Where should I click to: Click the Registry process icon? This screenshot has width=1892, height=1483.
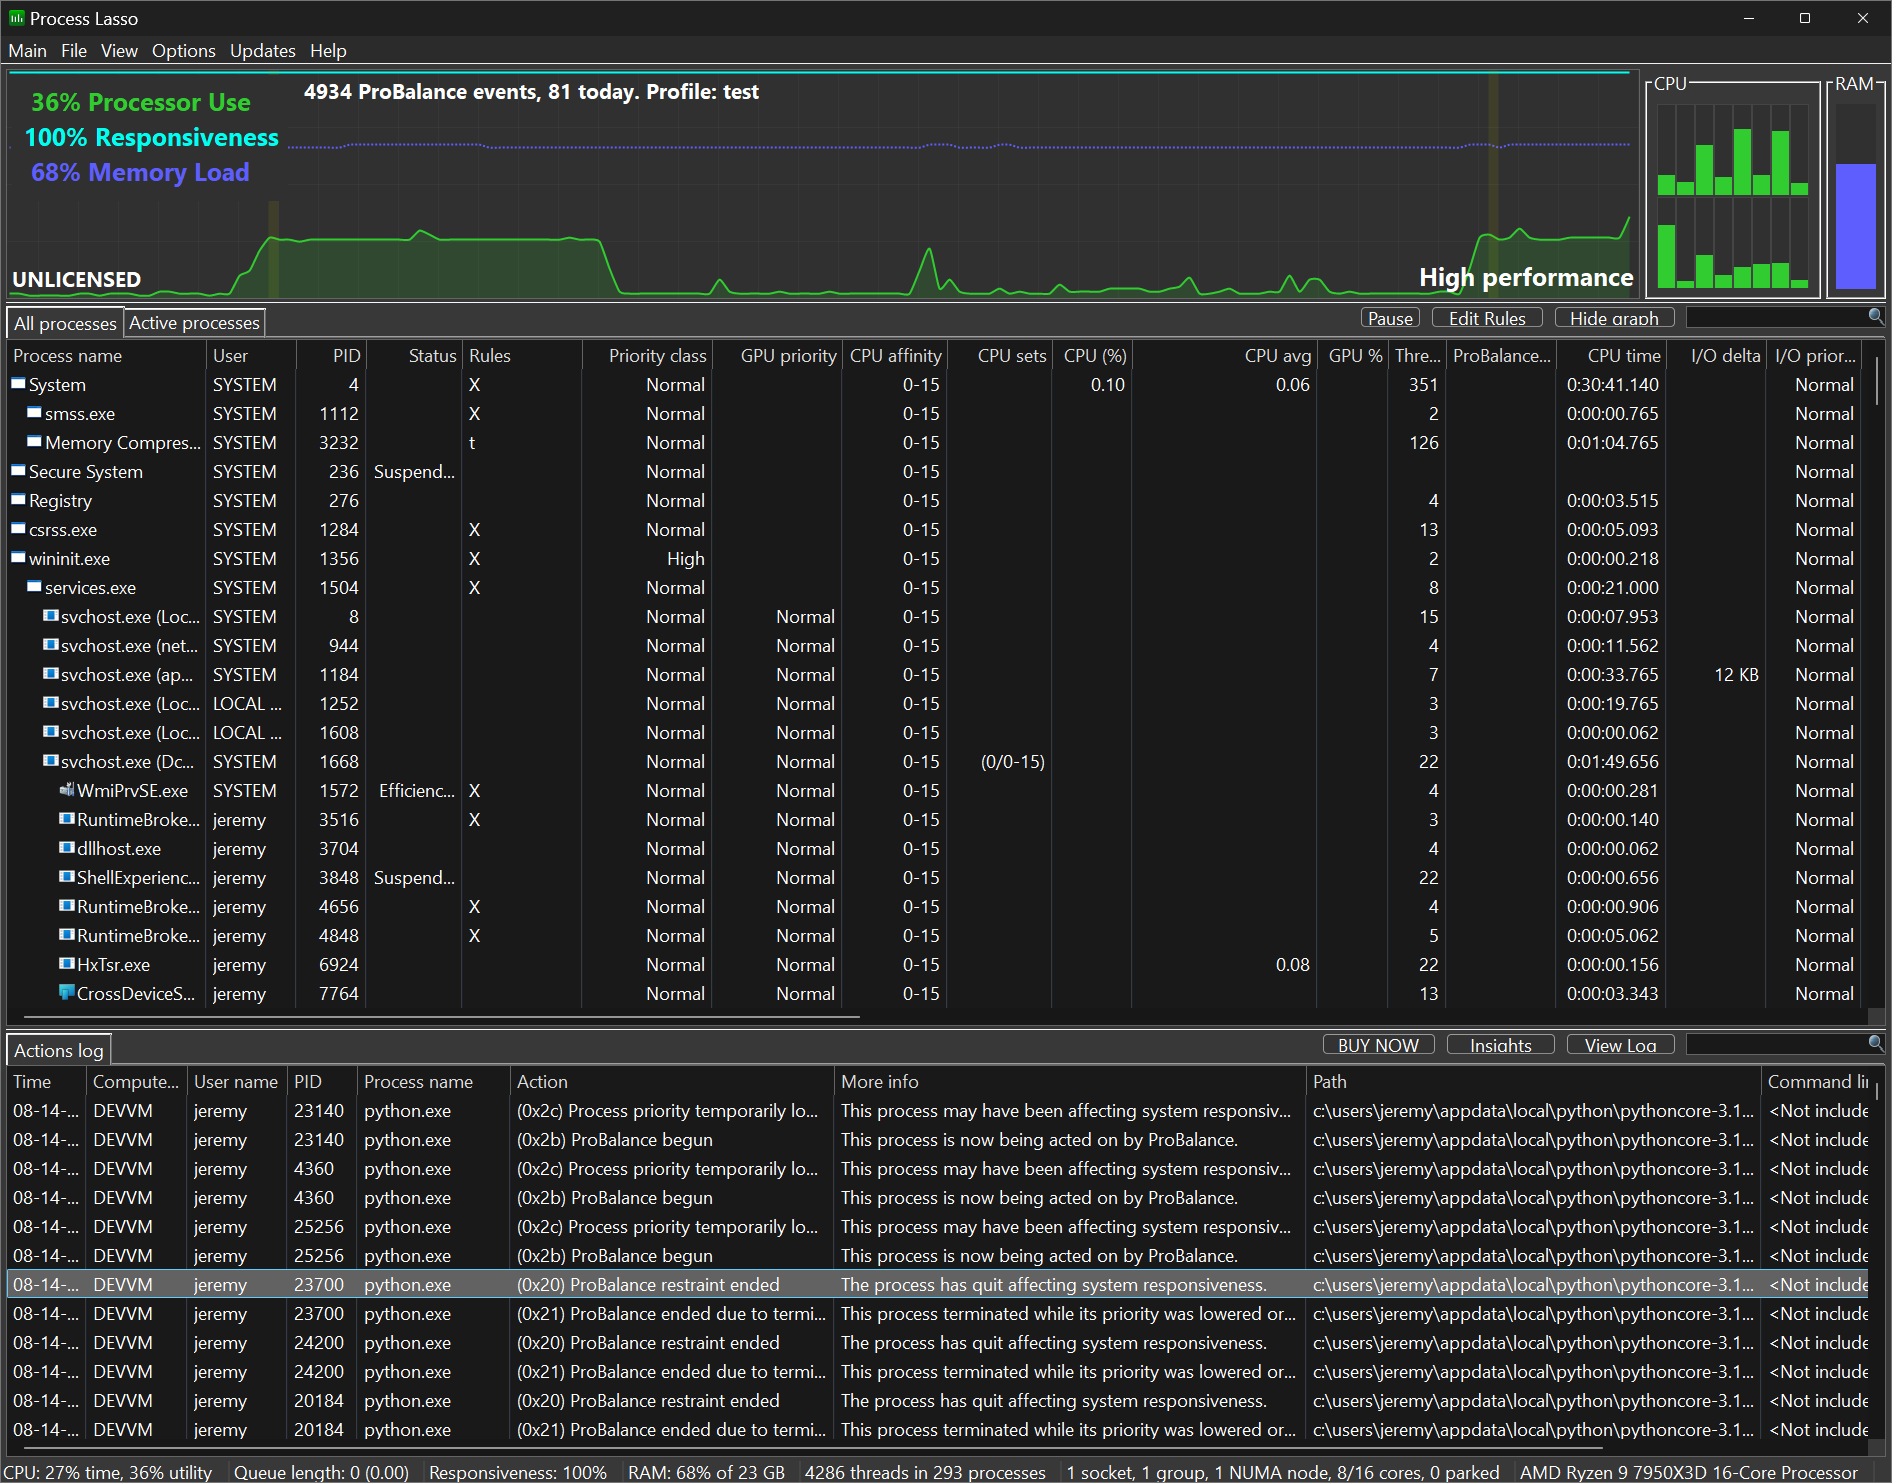tap(18, 500)
